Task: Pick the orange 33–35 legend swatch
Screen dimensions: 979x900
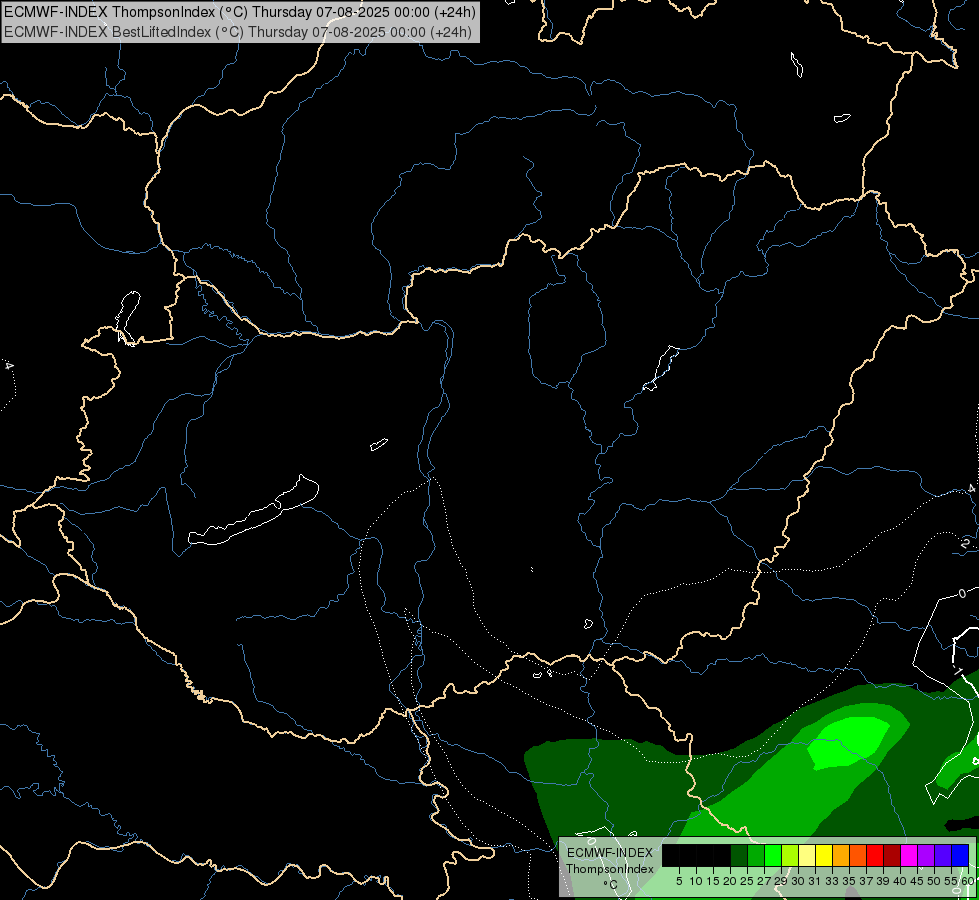Action: [x=841, y=855]
